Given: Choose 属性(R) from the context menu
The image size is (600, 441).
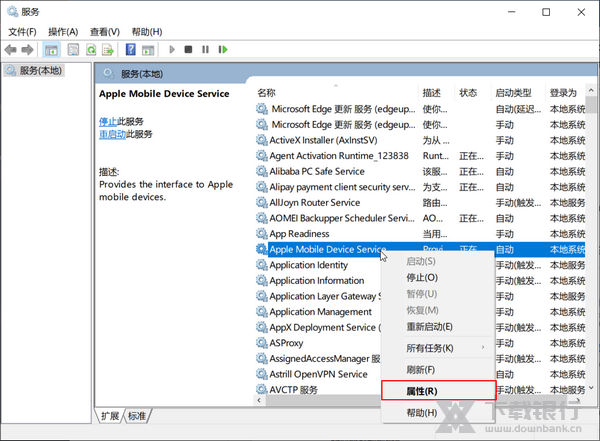Looking at the screenshot, I should 421,391.
